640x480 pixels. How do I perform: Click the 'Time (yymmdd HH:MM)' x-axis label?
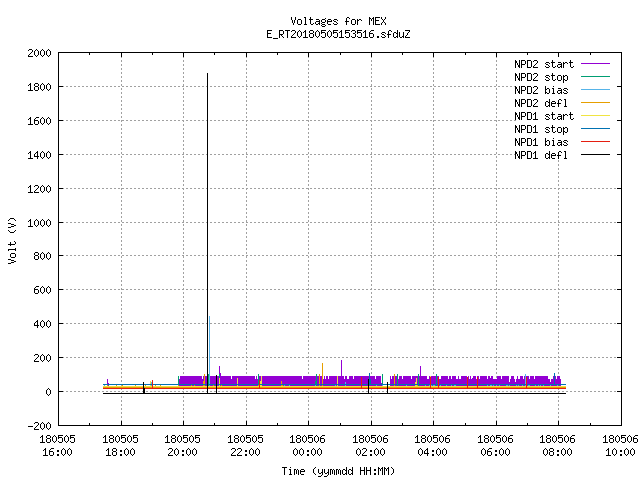pyautogui.click(x=338, y=471)
